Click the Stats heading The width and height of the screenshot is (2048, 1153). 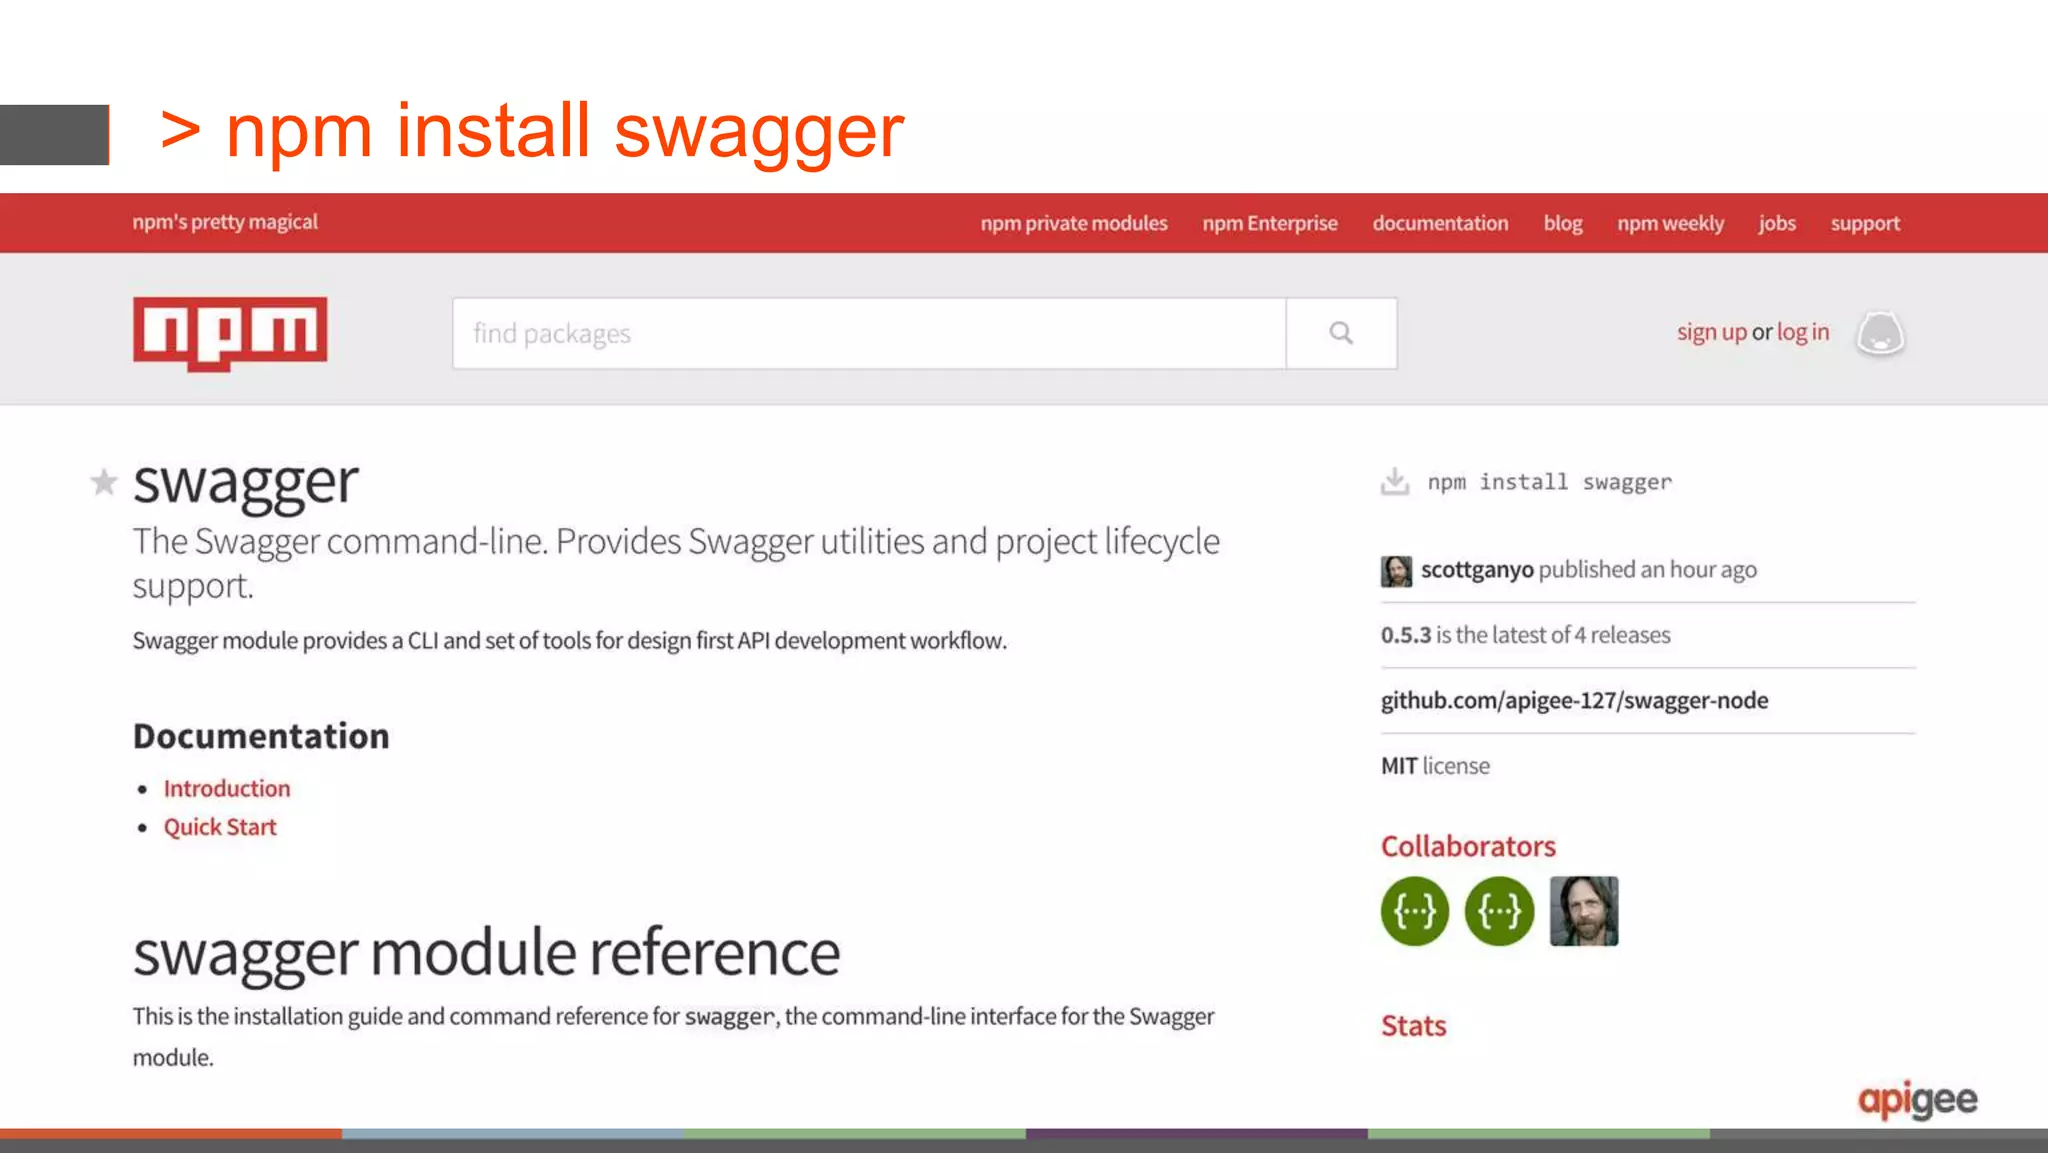point(1413,1026)
